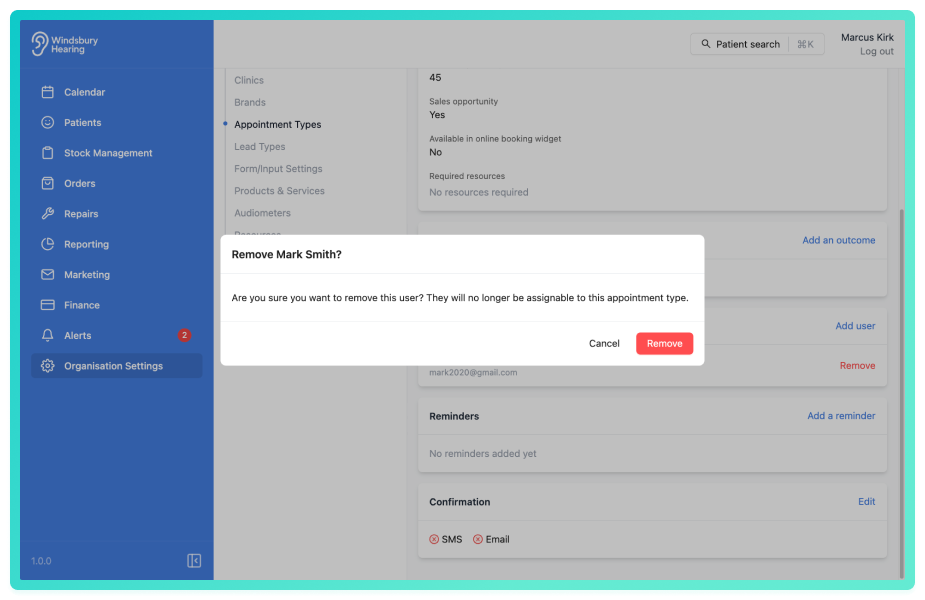The height and width of the screenshot is (600, 925).
Task: Click the SMS disabled cross icon
Action: pyautogui.click(x=434, y=539)
